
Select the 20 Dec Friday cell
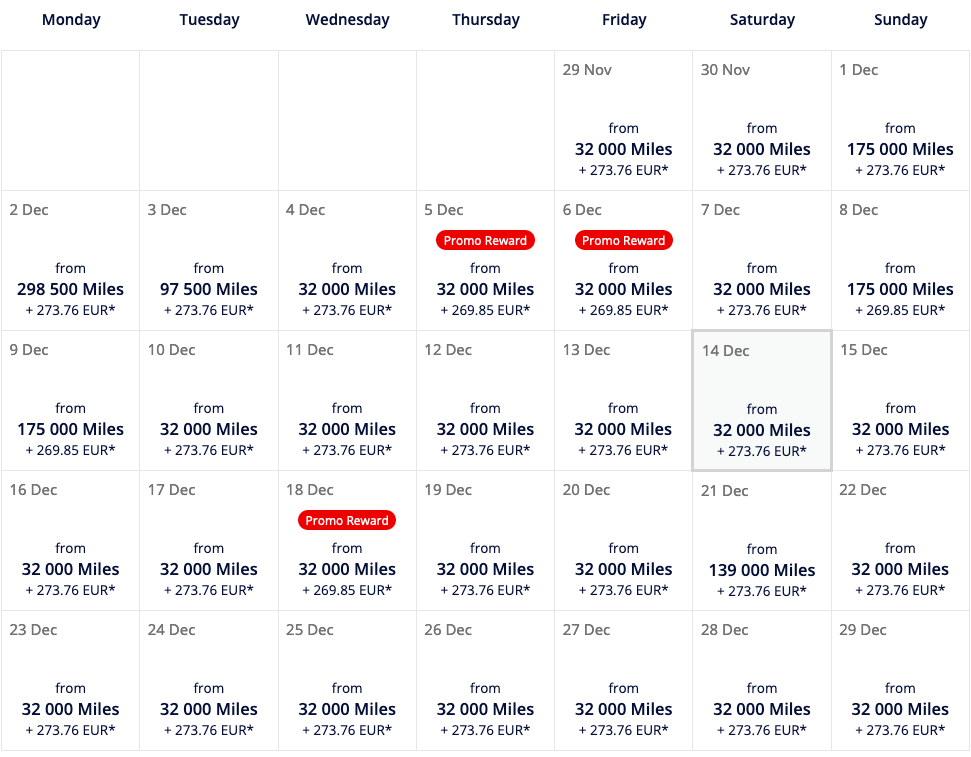click(623, 541)
